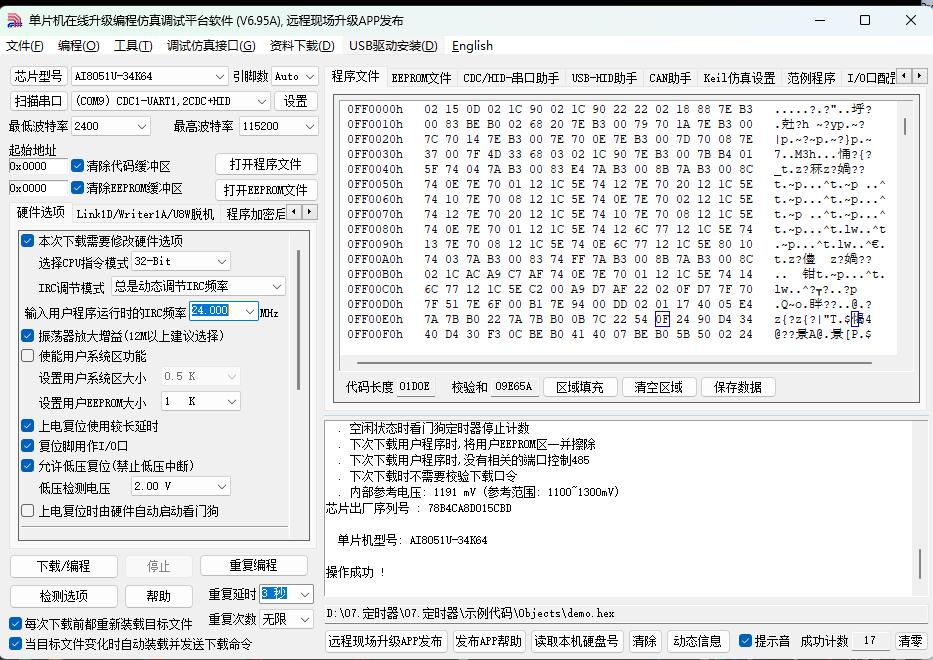Toggle 清除代码缓冲区 checkbox
Screen dimensions: 933x660
77,165
